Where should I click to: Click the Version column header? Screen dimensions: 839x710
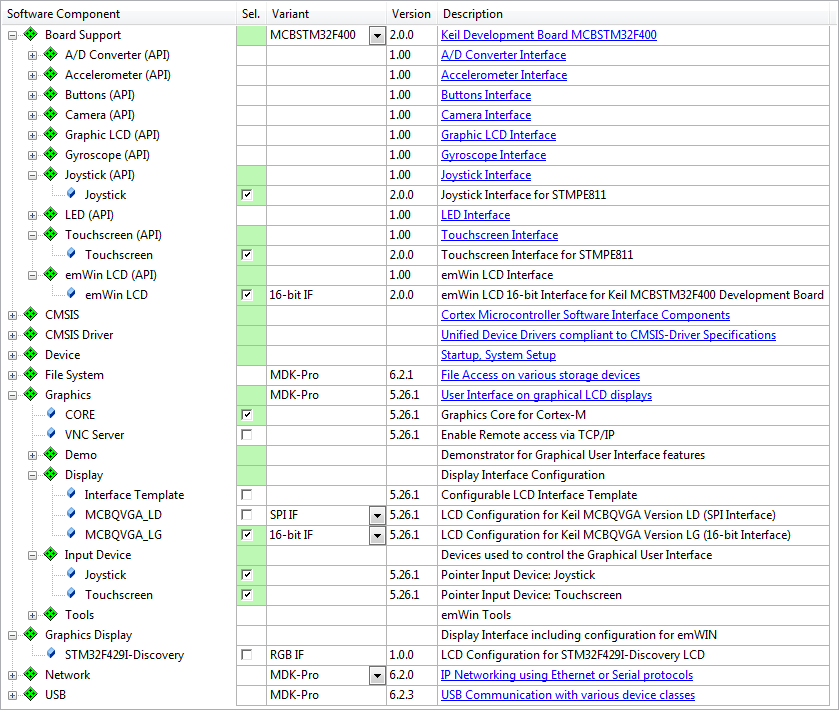(x=411, y=14)
